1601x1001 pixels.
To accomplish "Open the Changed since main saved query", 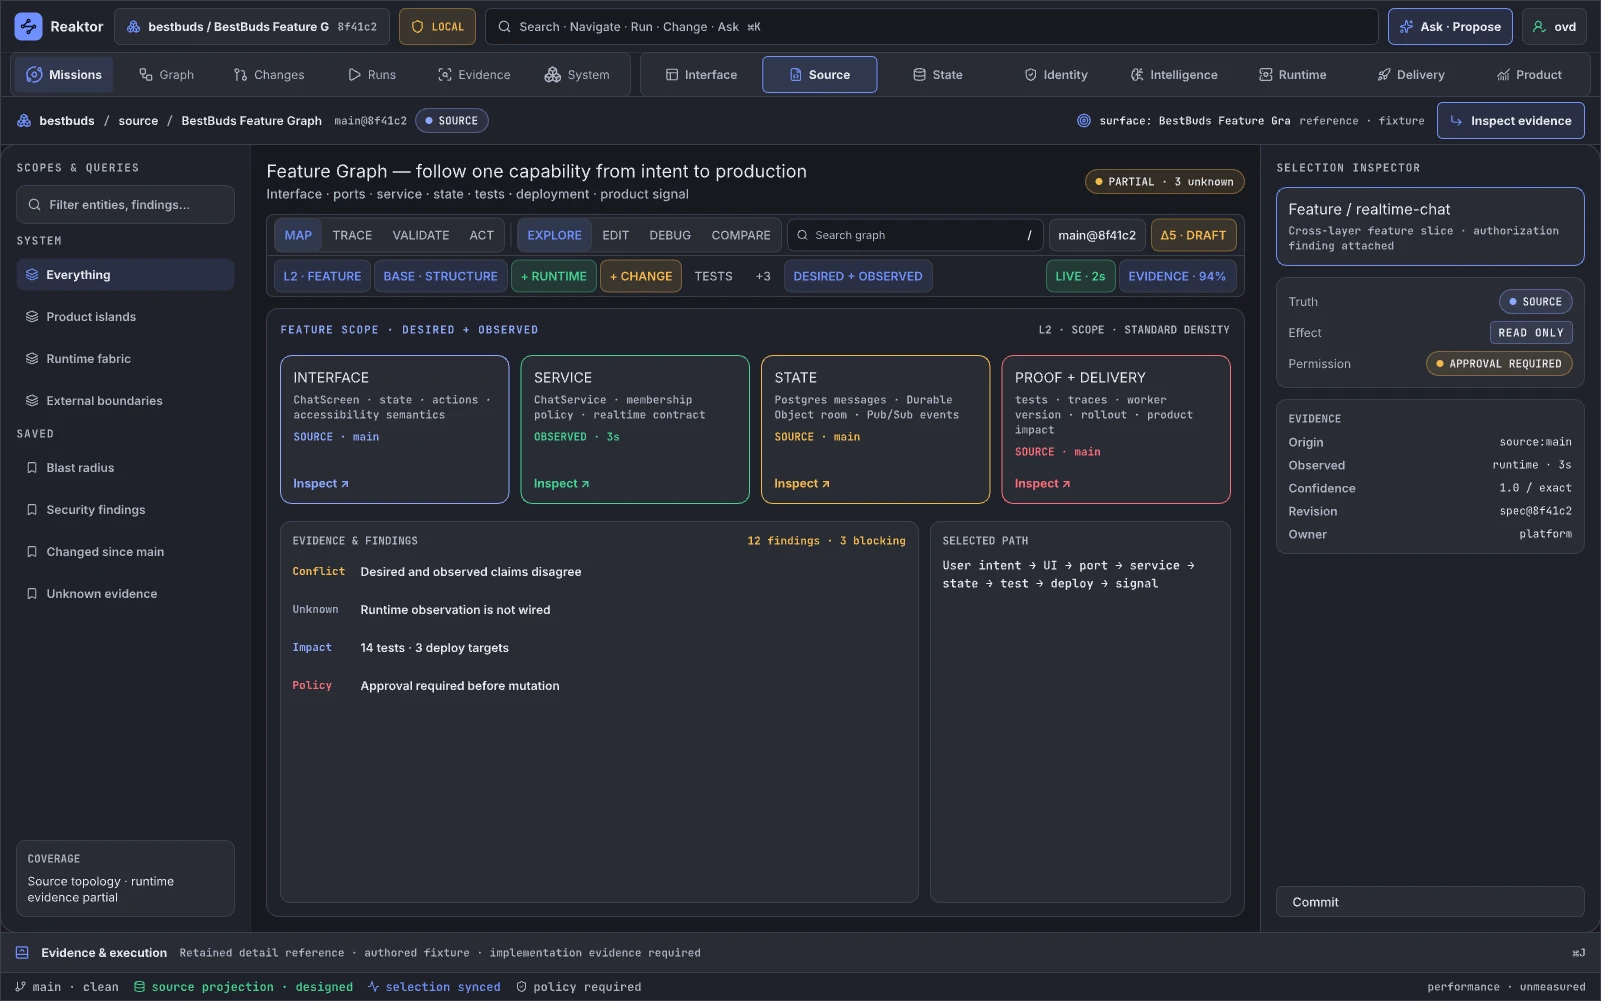I will pyautogui.click(x=125, y=552).
